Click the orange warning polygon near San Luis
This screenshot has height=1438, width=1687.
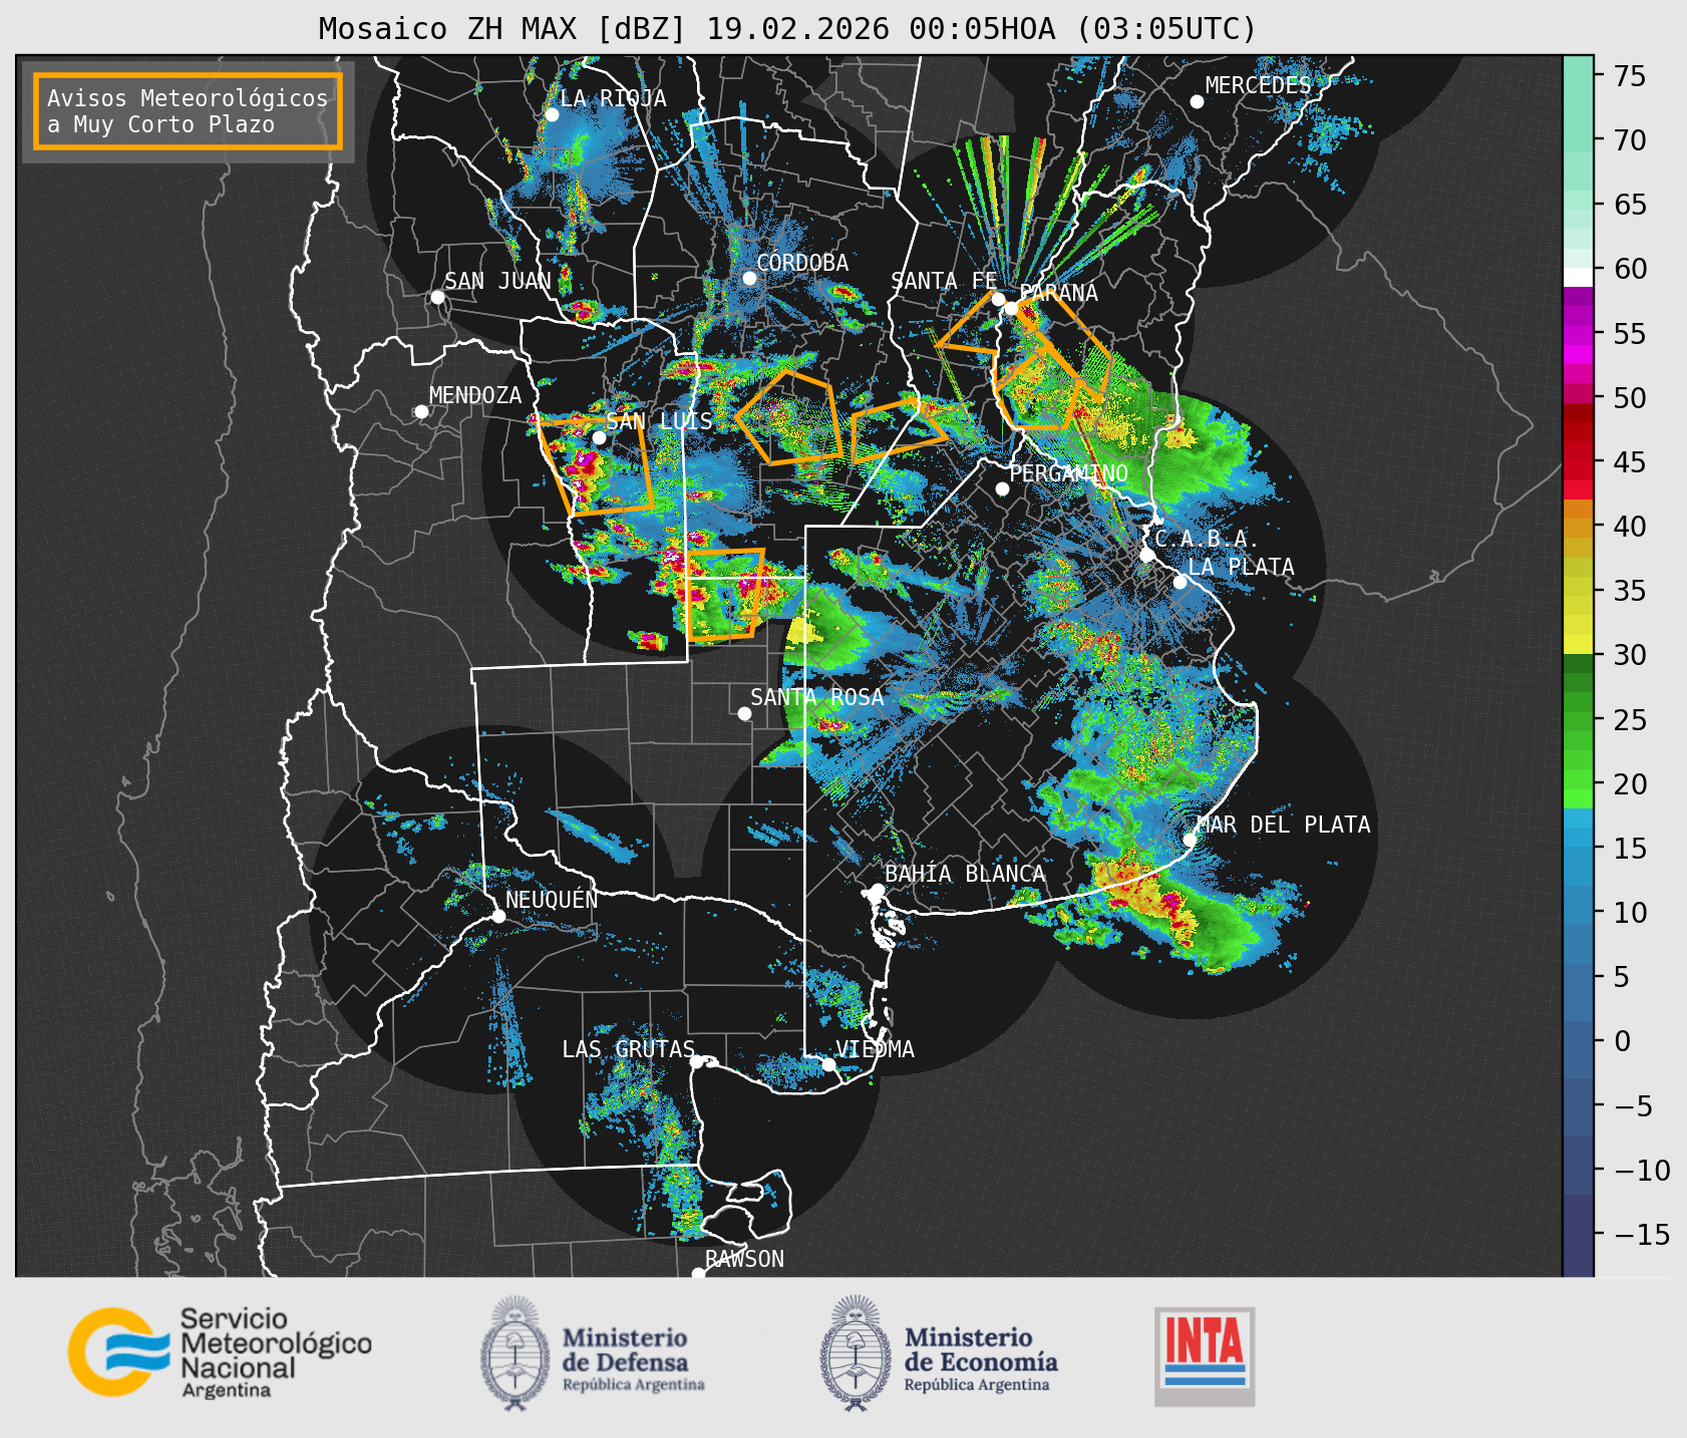(x=598, y=466)
